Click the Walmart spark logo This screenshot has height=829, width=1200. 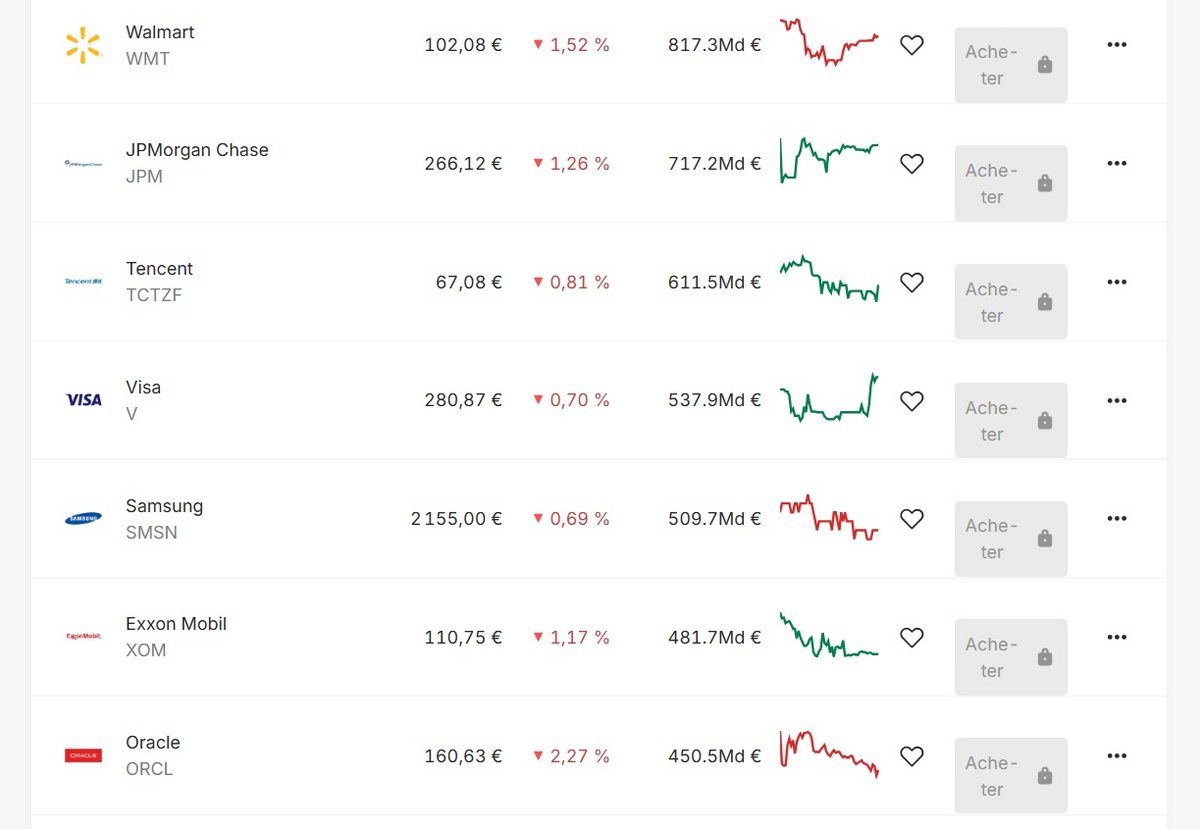[83, 45]
